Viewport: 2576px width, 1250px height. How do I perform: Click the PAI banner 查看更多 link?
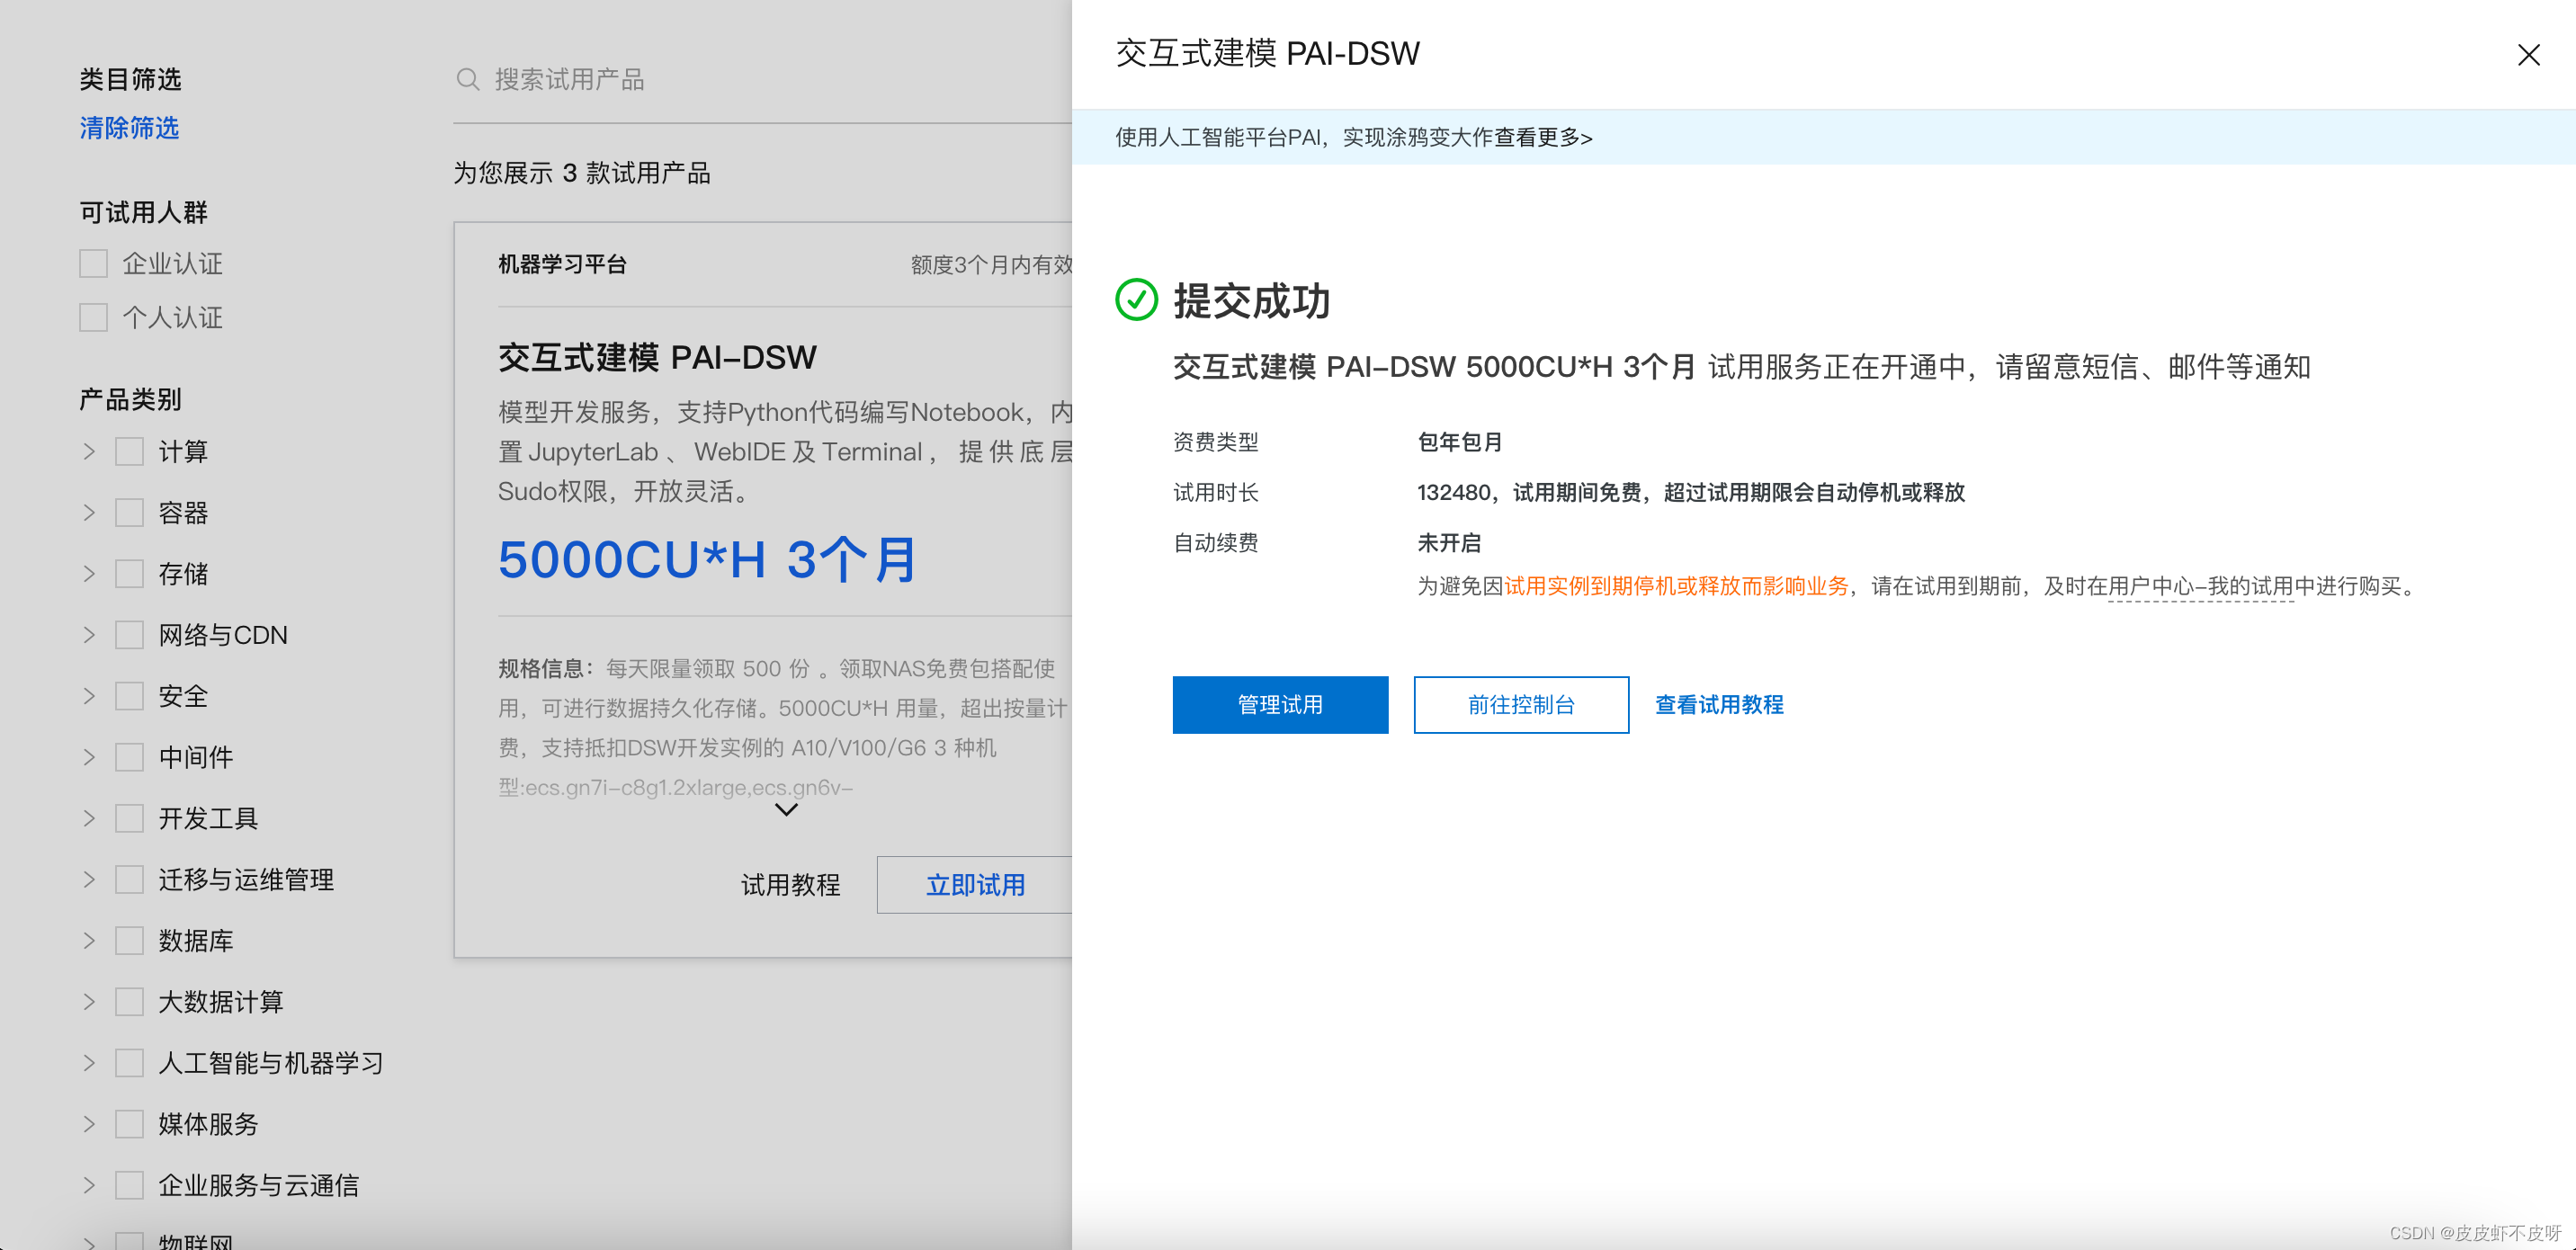coord(1543,138)
